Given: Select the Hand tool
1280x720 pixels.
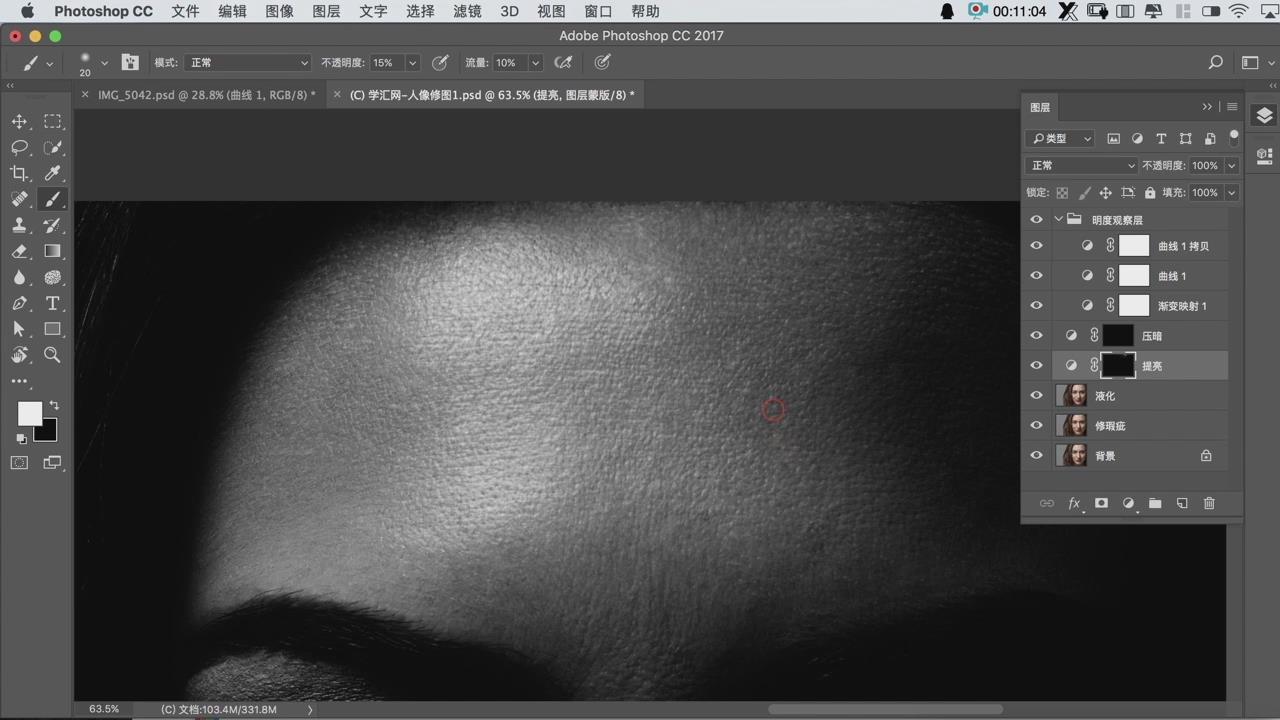Looking at the screenshot, I should pos(19,355).
